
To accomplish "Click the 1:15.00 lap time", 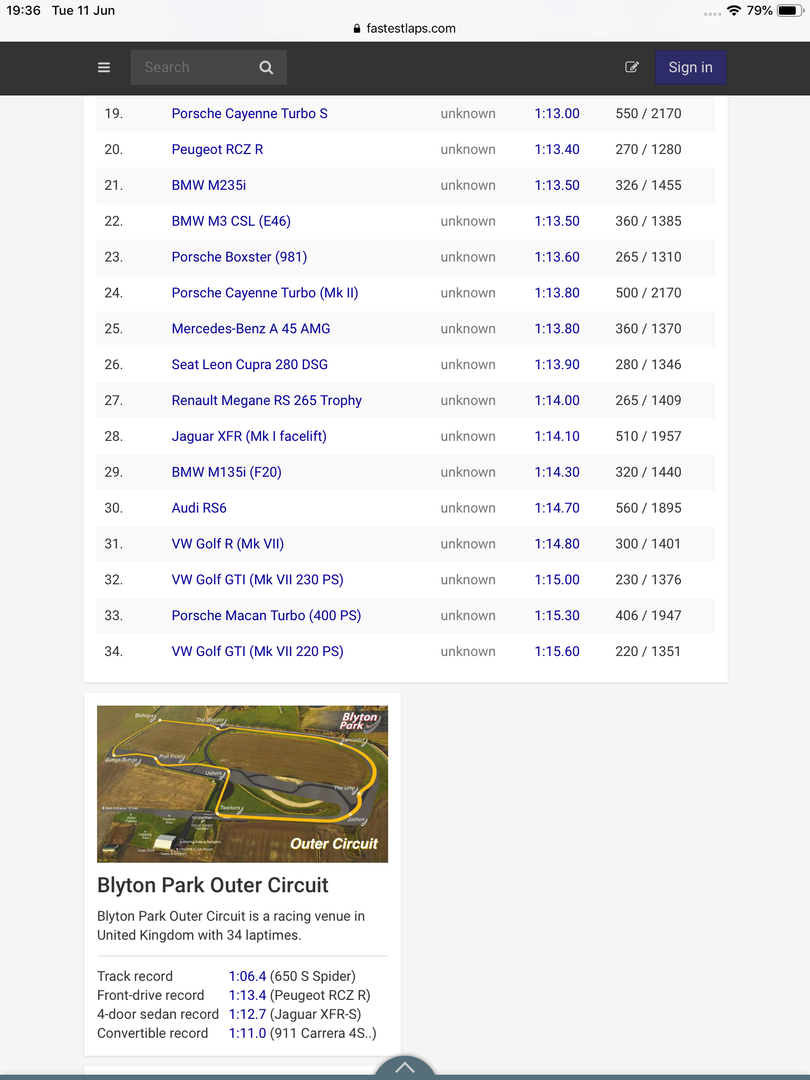I will 557,579.
